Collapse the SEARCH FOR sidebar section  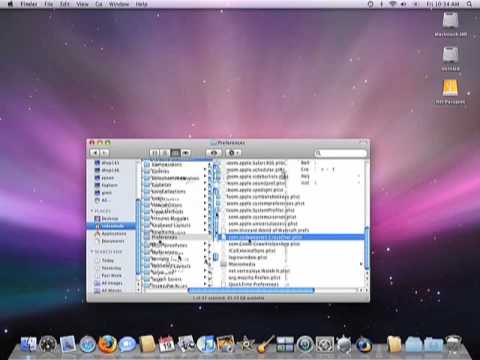(92, 252)
